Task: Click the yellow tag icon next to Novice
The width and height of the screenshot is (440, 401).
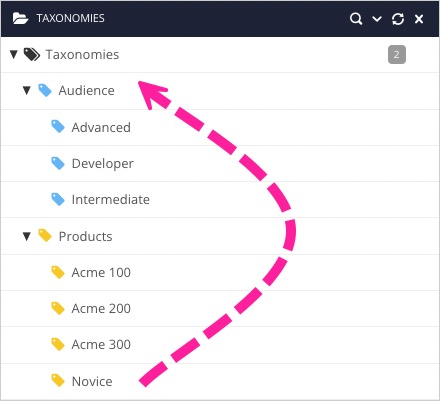Action: pyautogui.click(x=58, y=381)
